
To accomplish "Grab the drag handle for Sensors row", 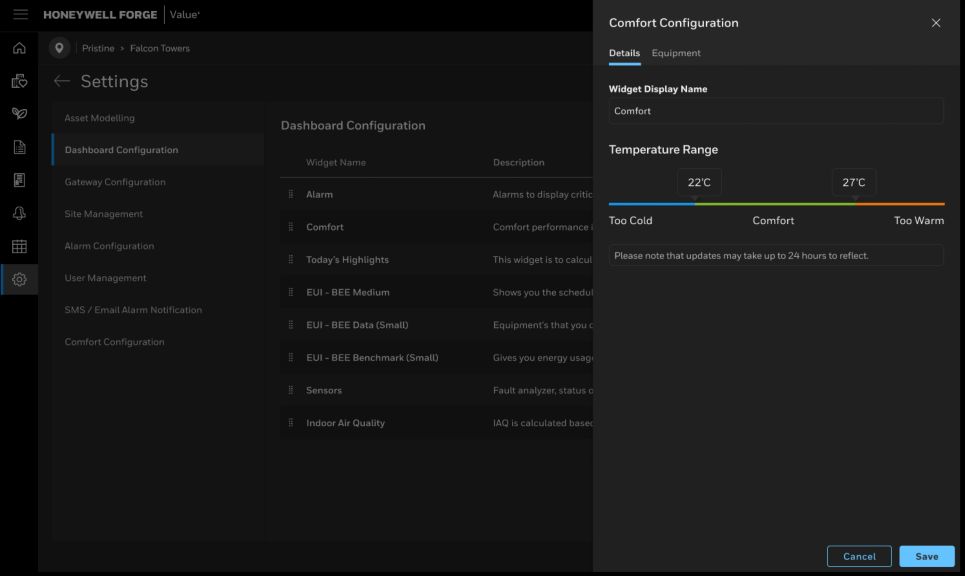I will [x=290, y=390].
